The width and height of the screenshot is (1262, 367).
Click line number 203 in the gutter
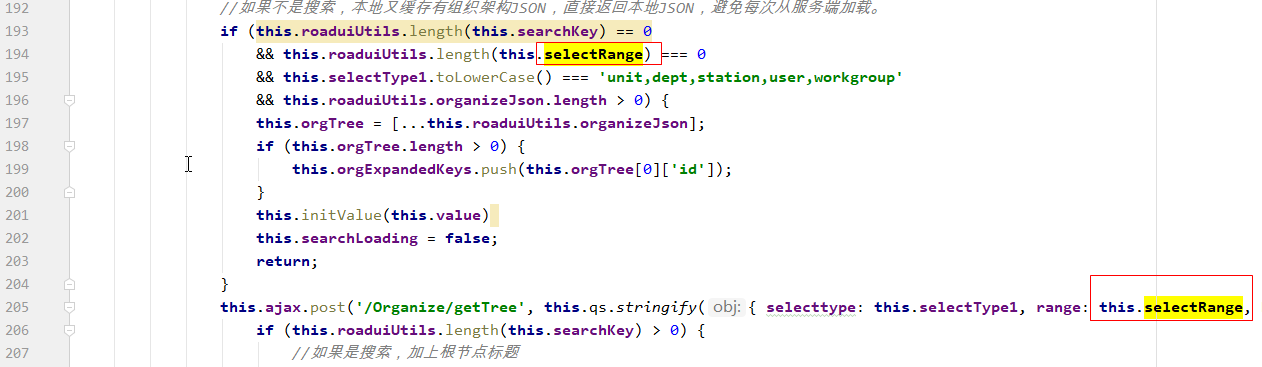tap(17, 261)
